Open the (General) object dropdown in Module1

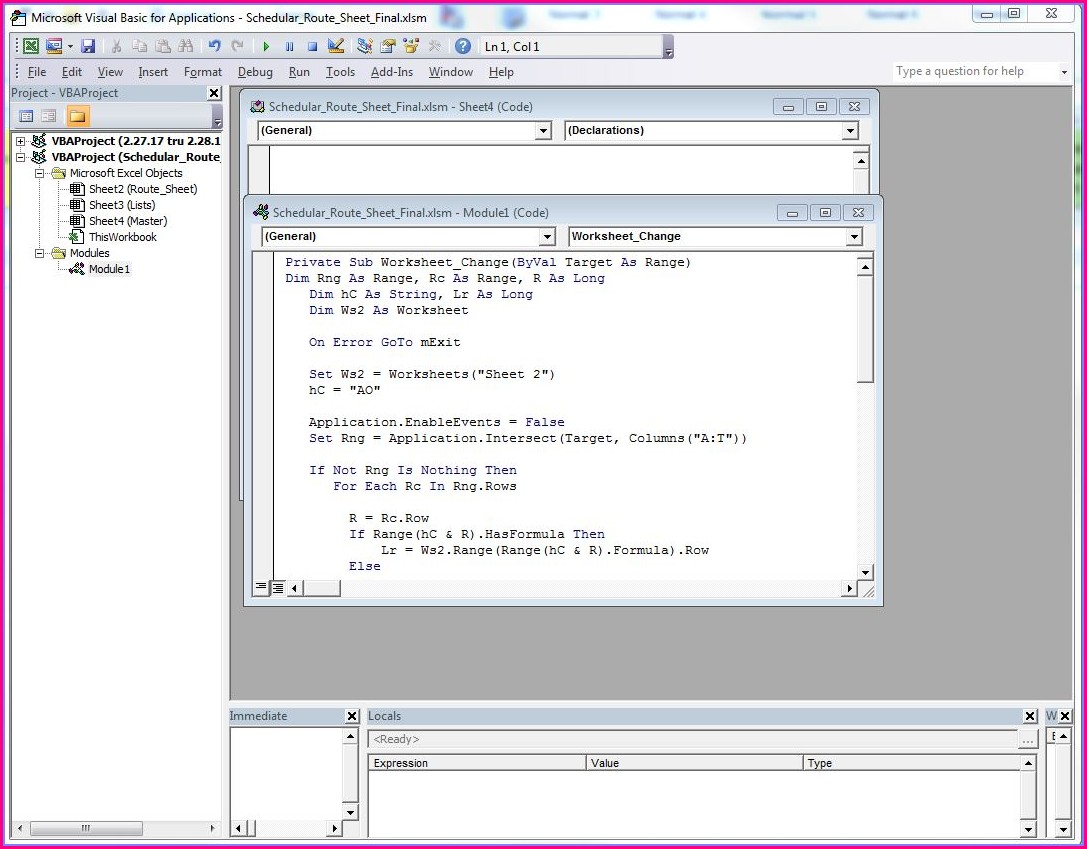pos(546,237)
